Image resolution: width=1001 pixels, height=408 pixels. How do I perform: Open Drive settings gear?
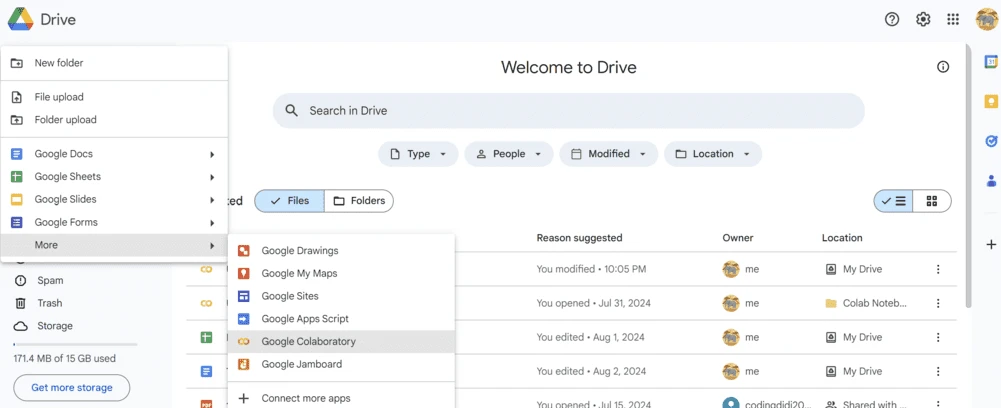(x=923, y=19)
